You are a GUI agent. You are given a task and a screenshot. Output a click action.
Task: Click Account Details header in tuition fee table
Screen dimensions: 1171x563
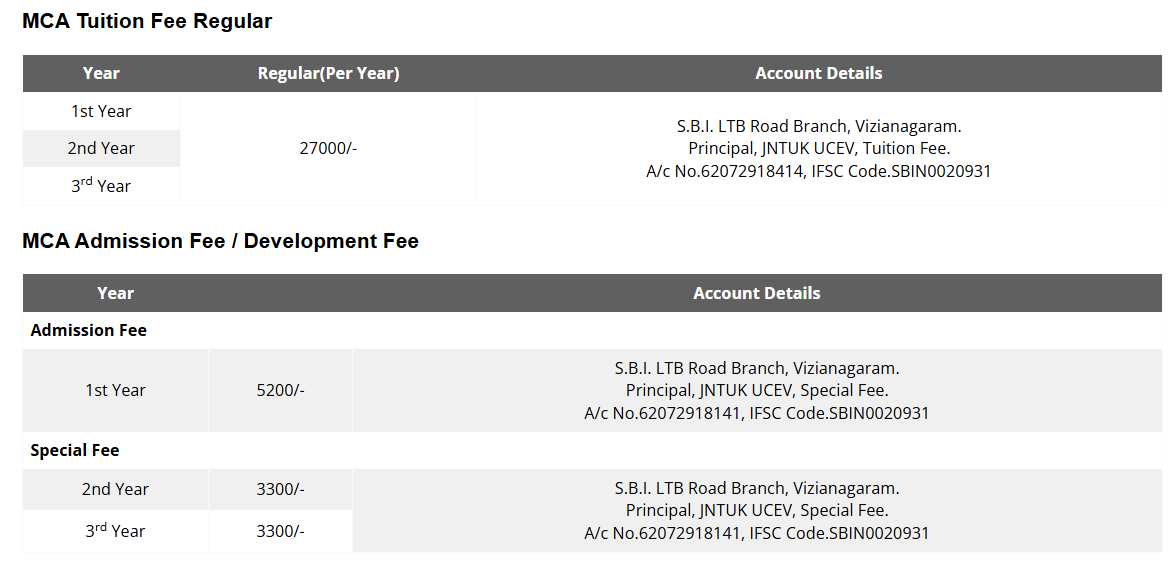click(818, 73)
